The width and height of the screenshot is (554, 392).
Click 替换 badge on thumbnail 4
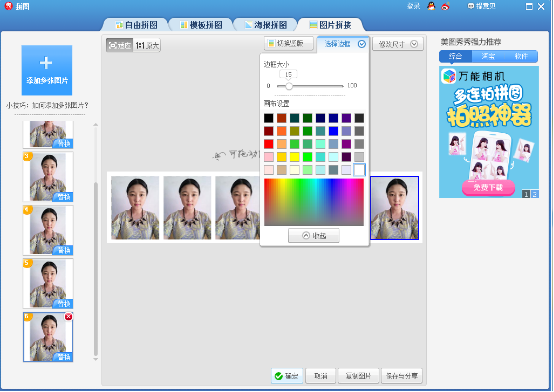pos(63,250)
